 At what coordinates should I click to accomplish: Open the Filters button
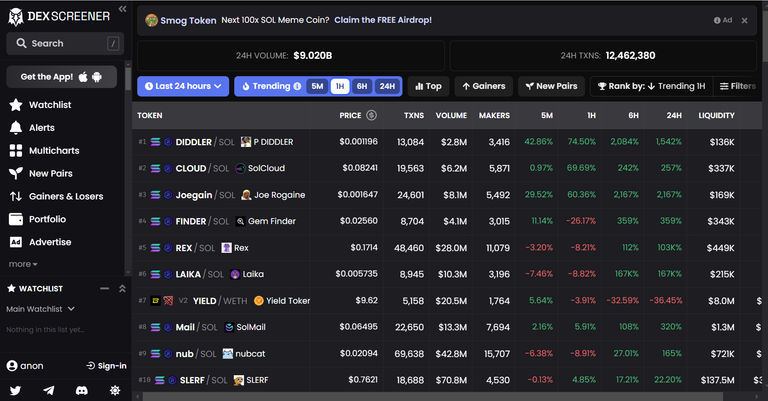tap(738, 86)
